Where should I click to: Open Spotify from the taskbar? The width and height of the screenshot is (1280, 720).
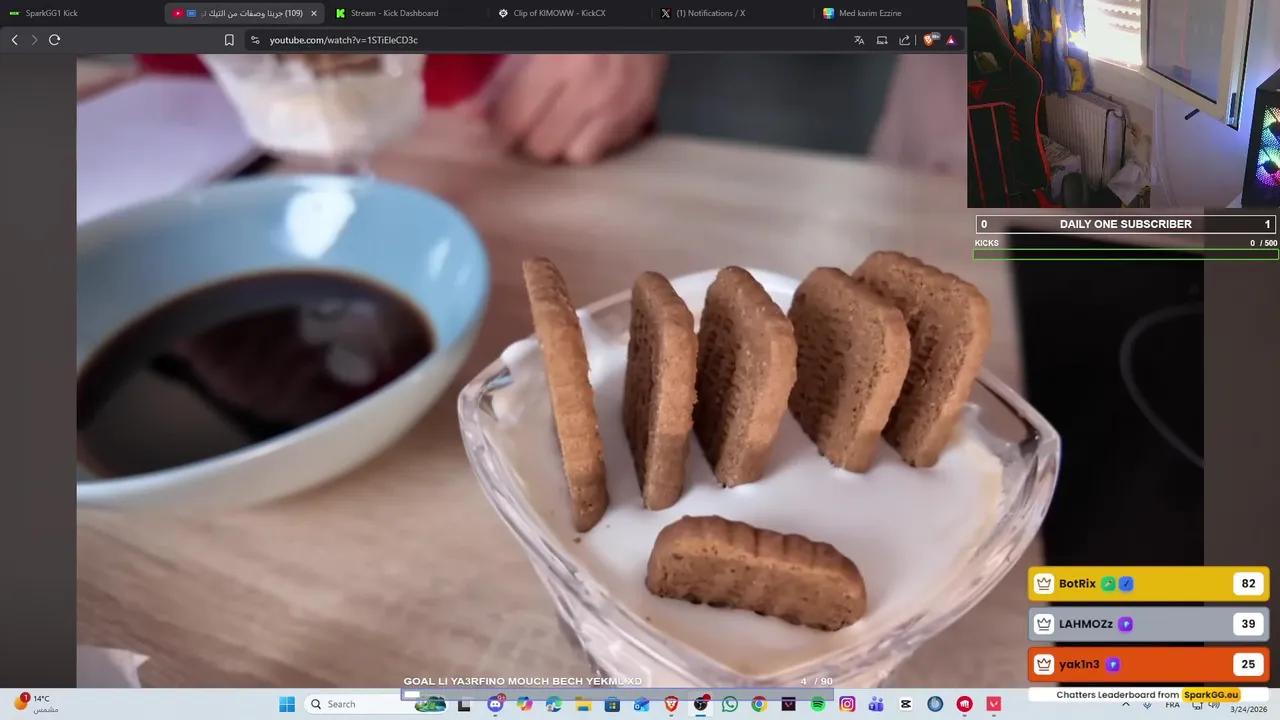pyautogui.click(x=818, y=704)
